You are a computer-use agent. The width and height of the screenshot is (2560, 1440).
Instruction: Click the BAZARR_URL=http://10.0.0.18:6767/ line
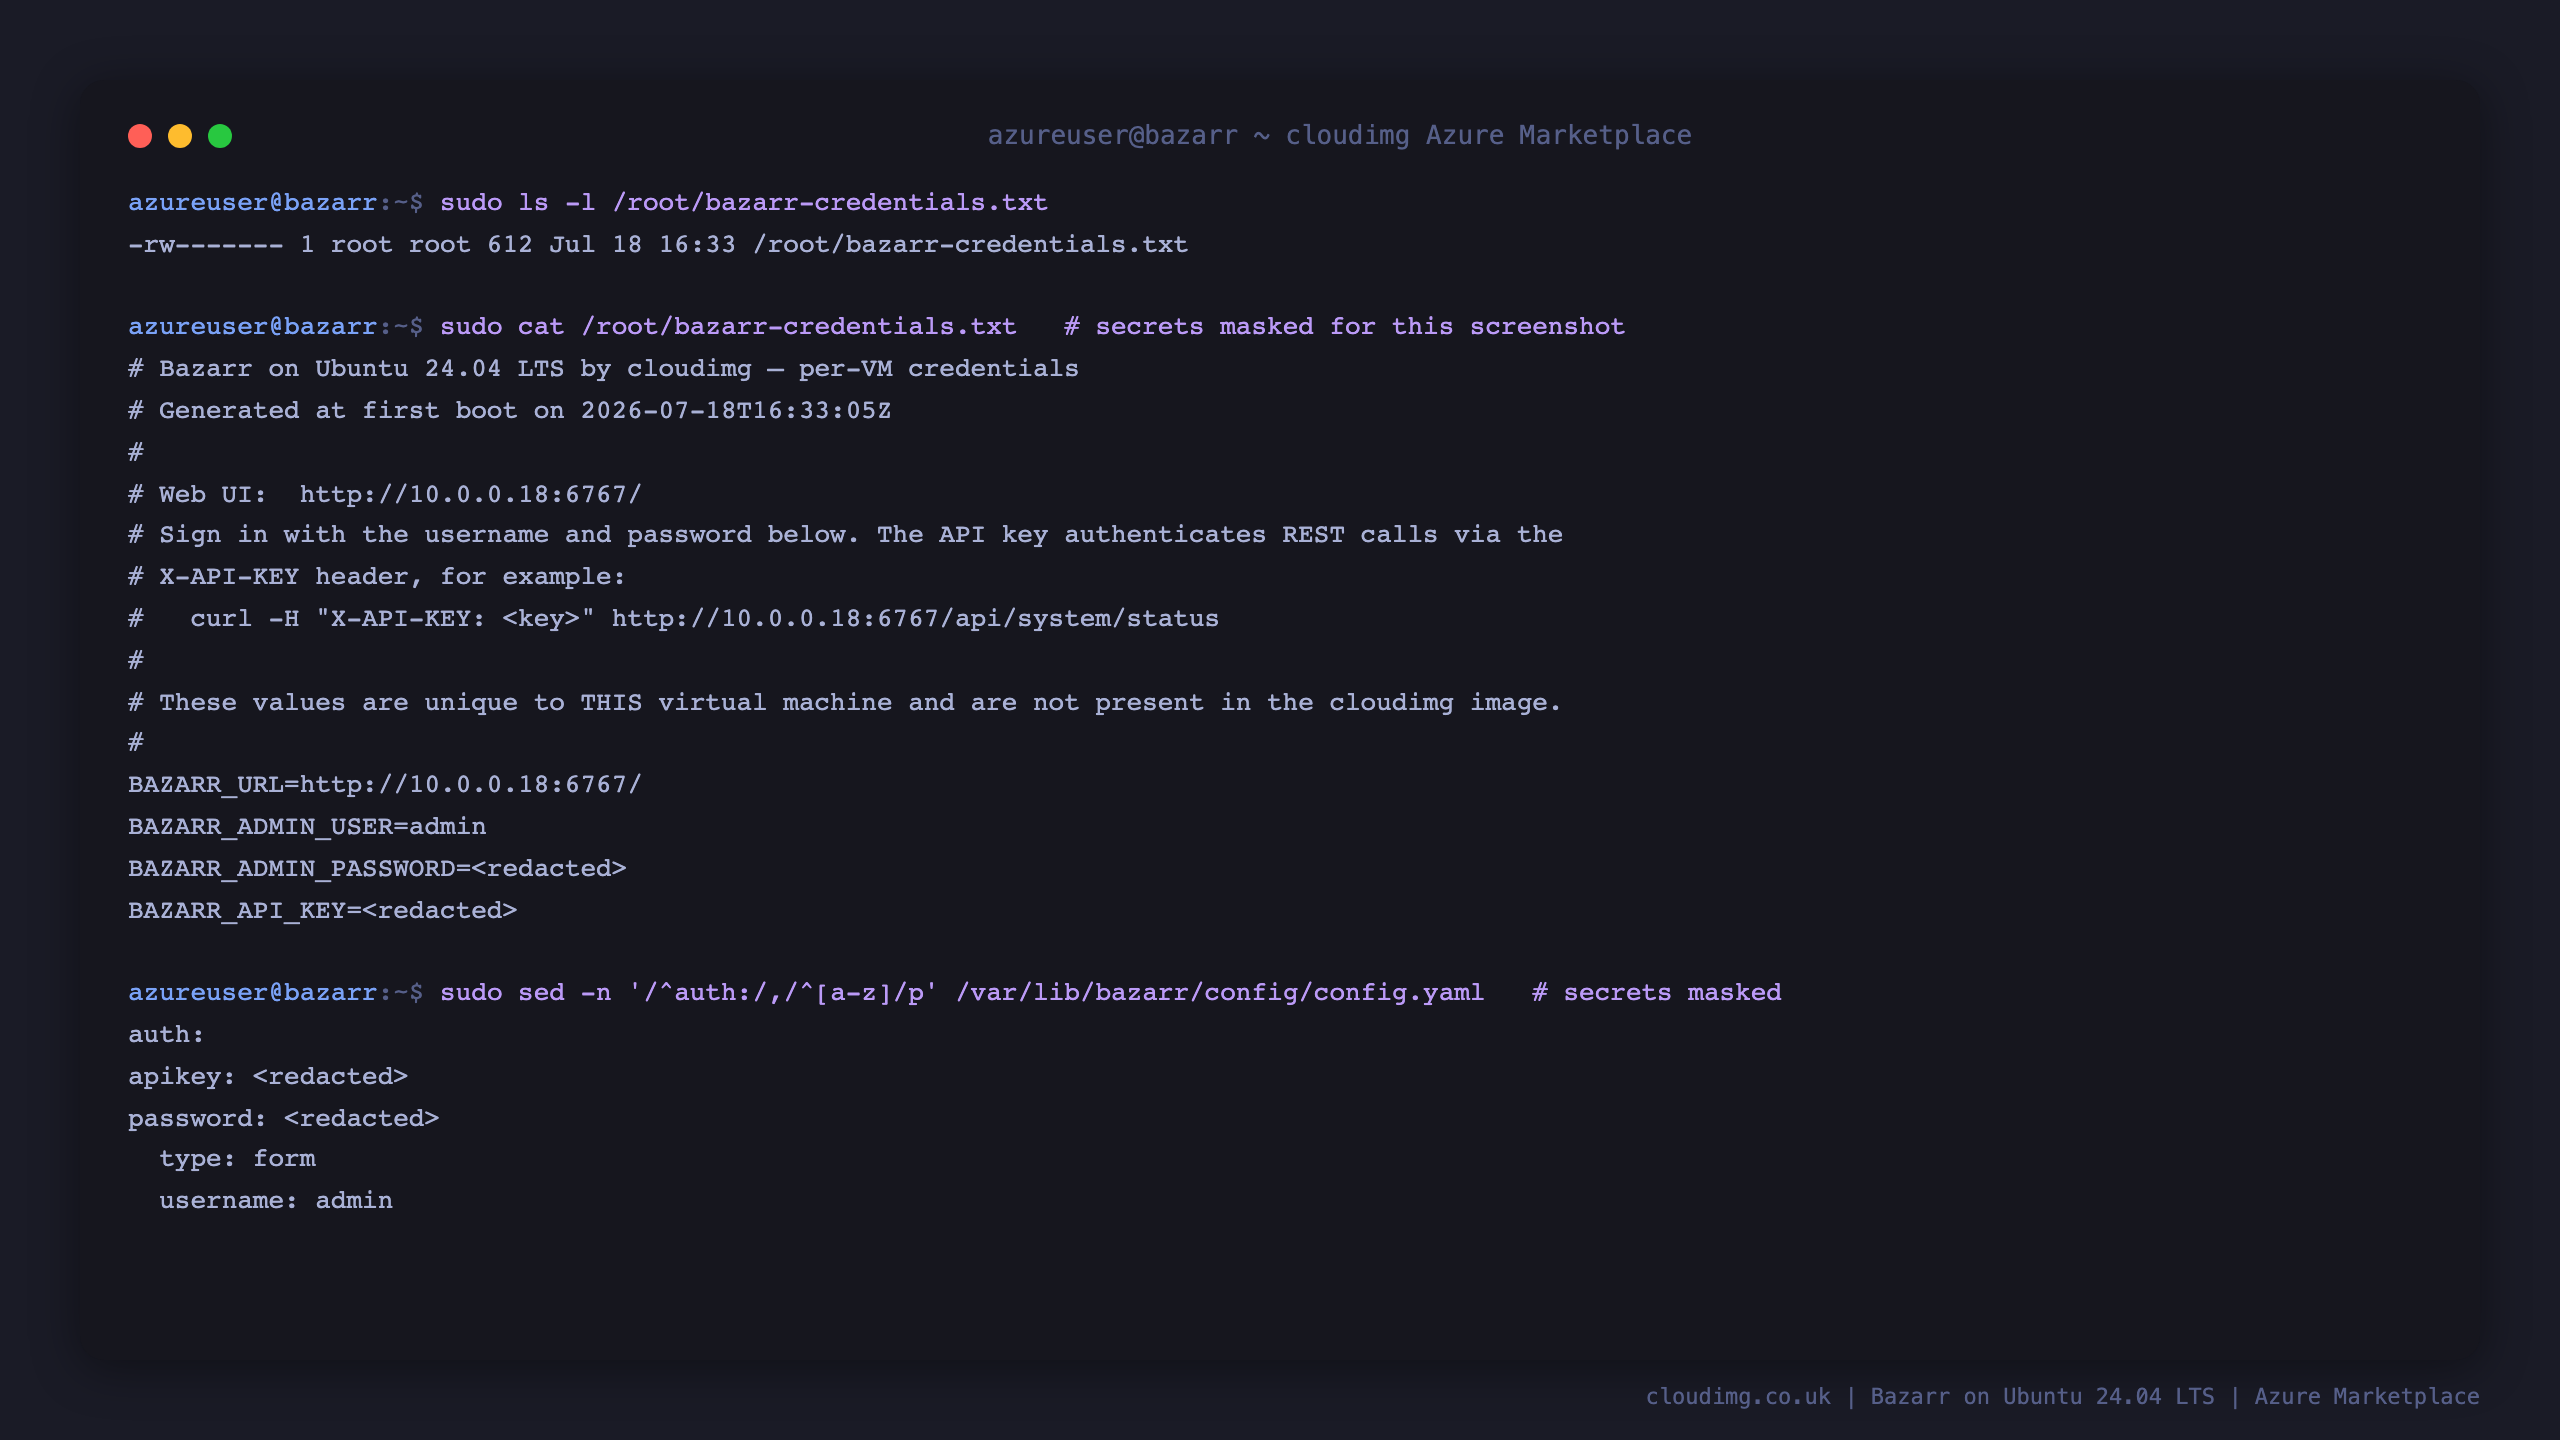point(385,784)
